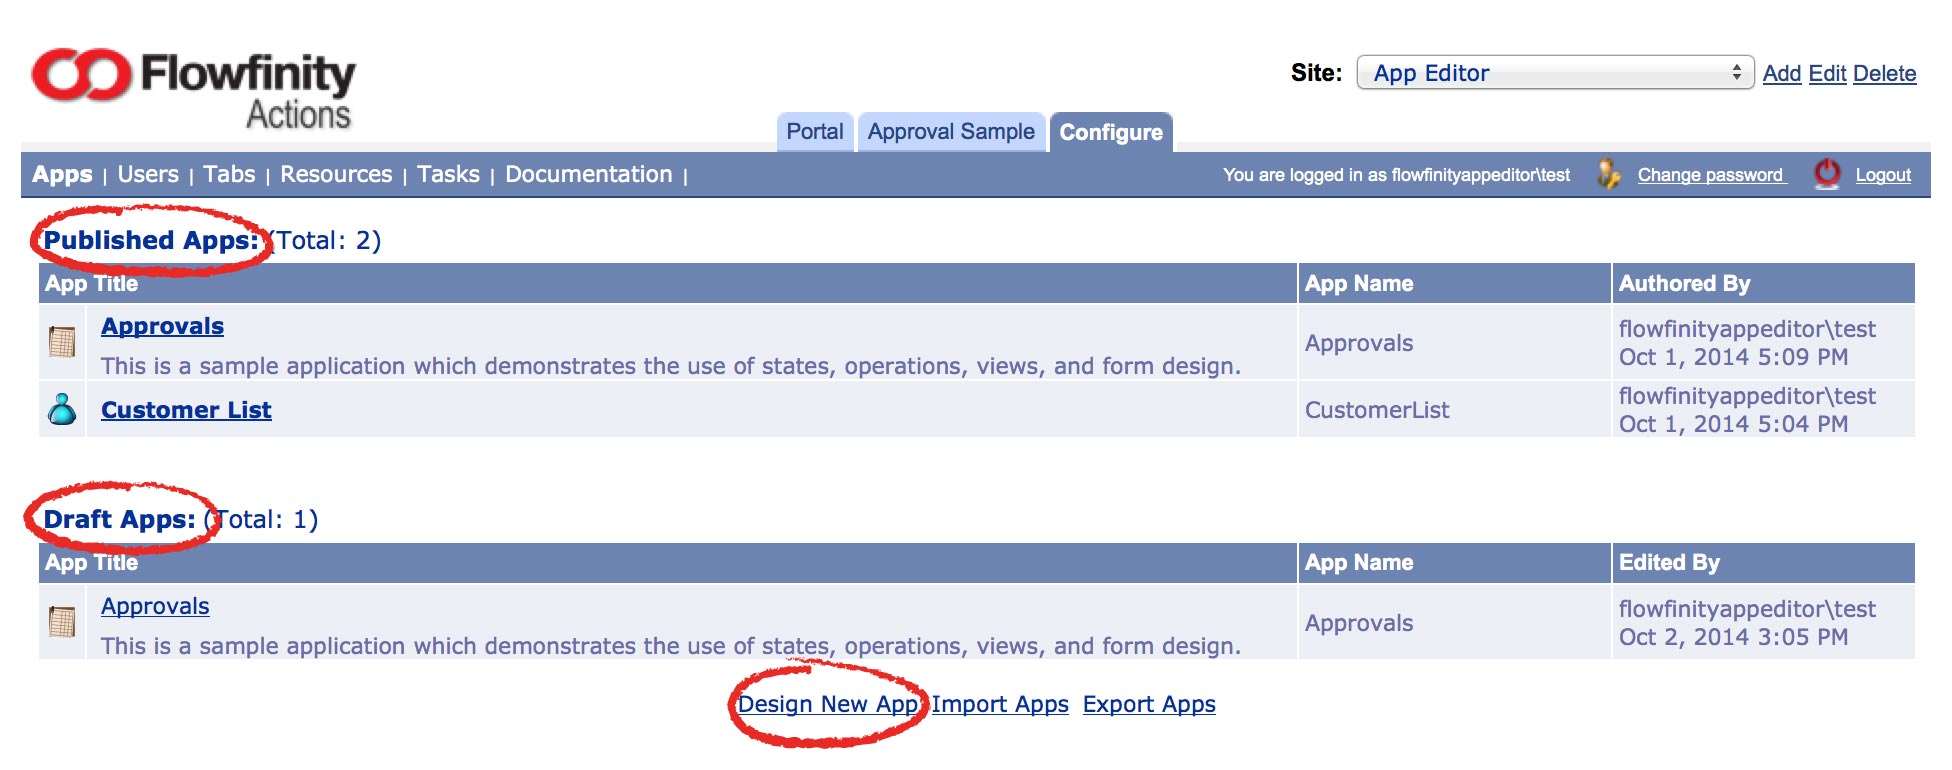Image resolution: width=1952 pixels, height=770 pixels.
Task: Click the Change password link
Action: click(x=1710, y=175)
